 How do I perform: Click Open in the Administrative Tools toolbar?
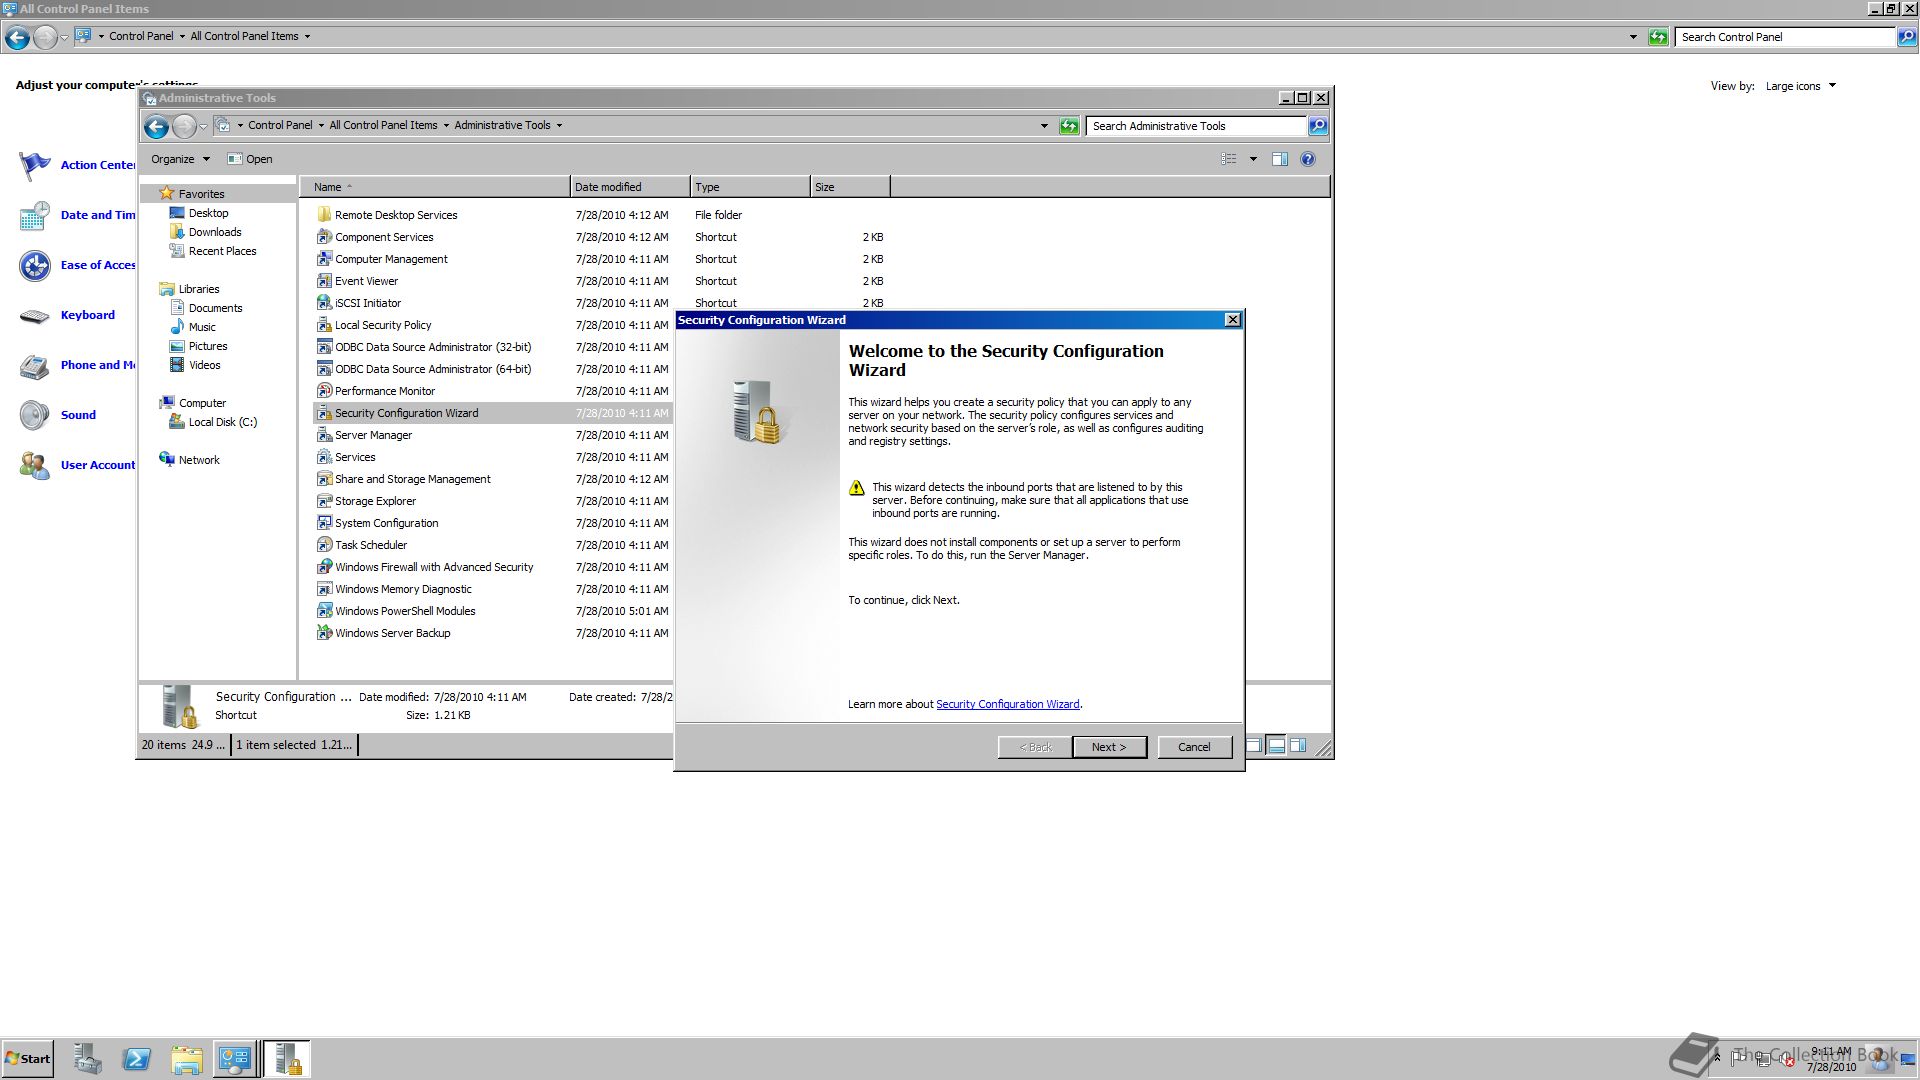250,159
